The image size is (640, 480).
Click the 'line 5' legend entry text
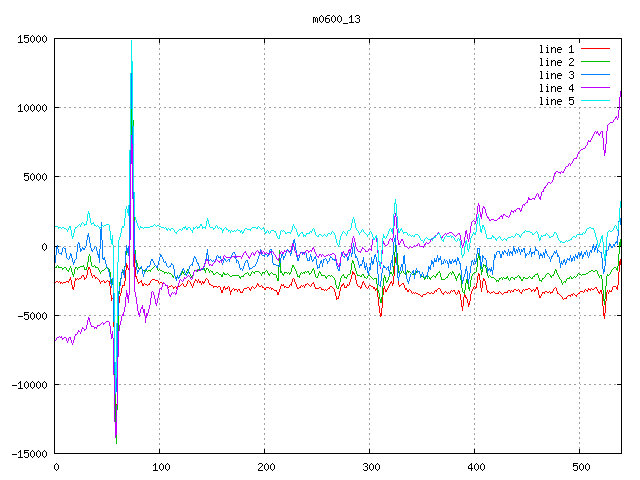[557, 101]
